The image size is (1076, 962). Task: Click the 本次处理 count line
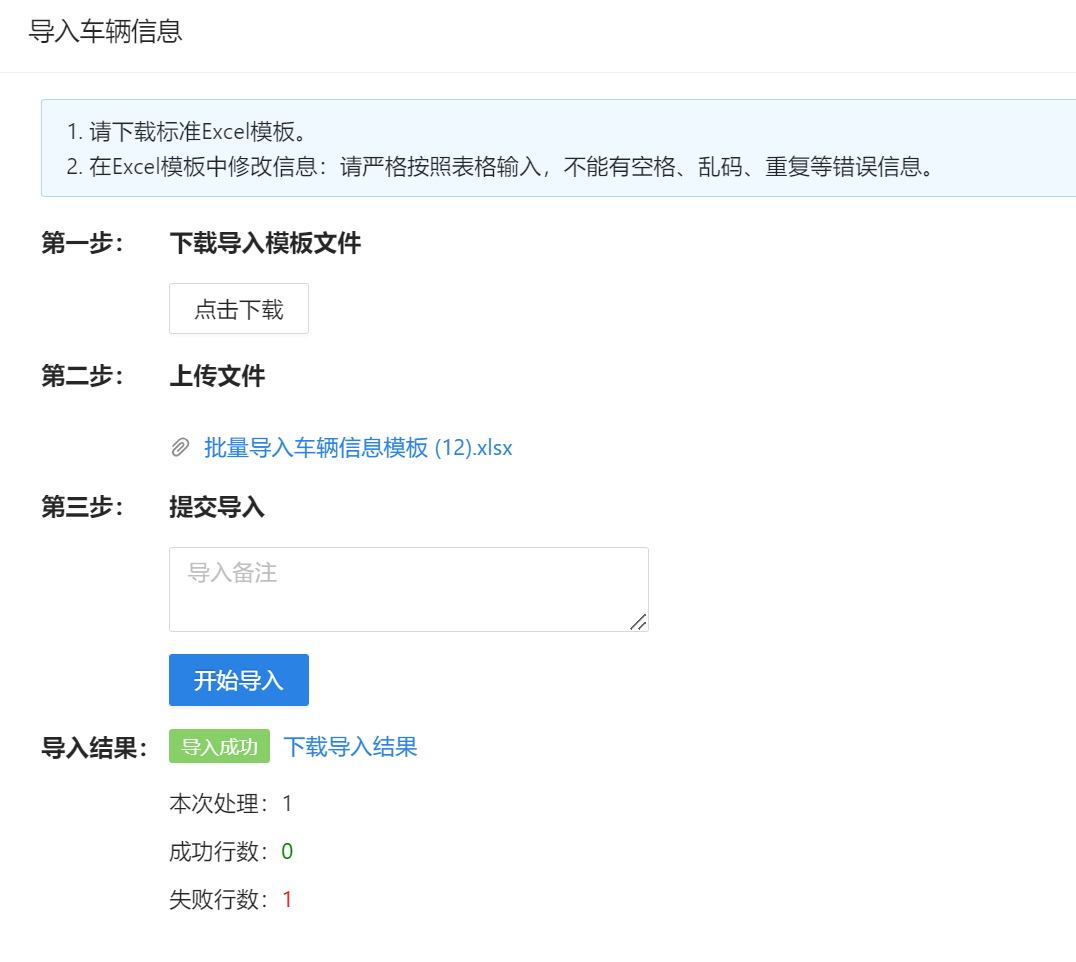tap(231, 804)
